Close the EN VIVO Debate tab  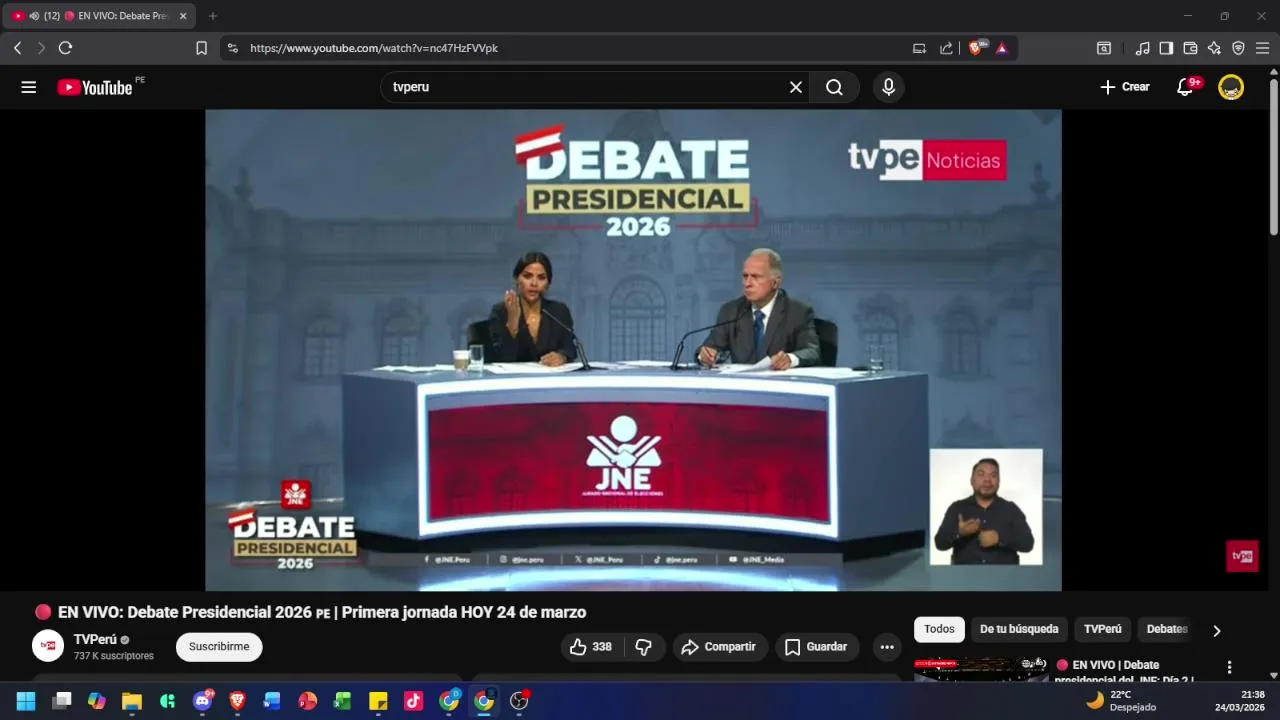tap(183, 16)
